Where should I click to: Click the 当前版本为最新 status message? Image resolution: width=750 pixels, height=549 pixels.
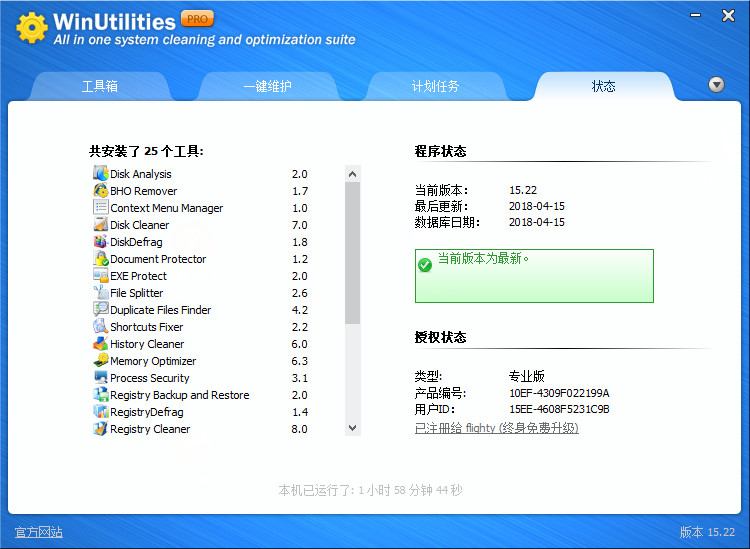pyautogui.click(x=483, y=259)
